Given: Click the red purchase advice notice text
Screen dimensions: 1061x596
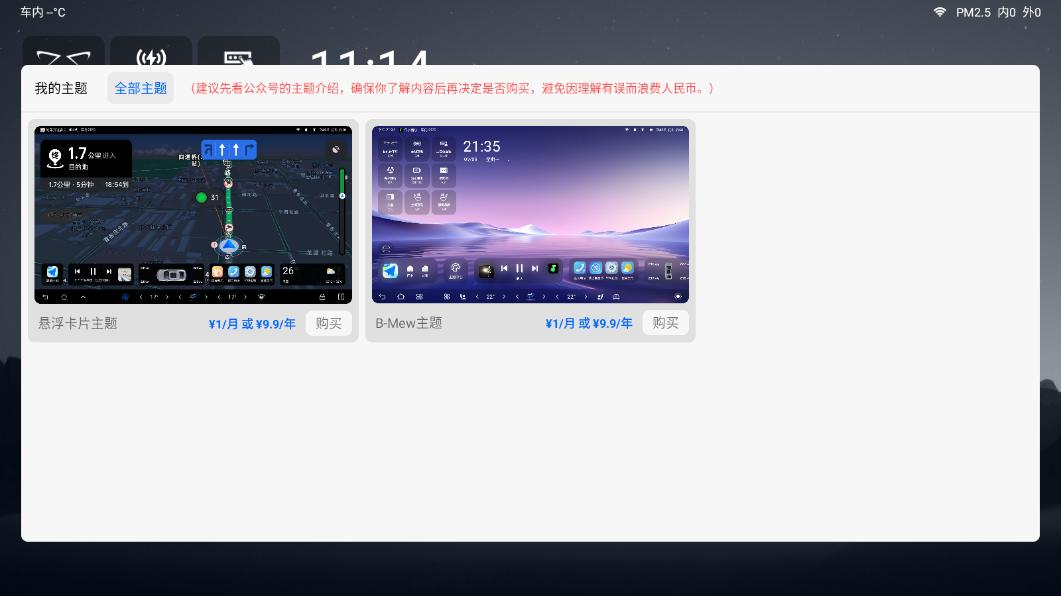Looking at the screenshot, I should pyautogui.click(x=452, y=88).
